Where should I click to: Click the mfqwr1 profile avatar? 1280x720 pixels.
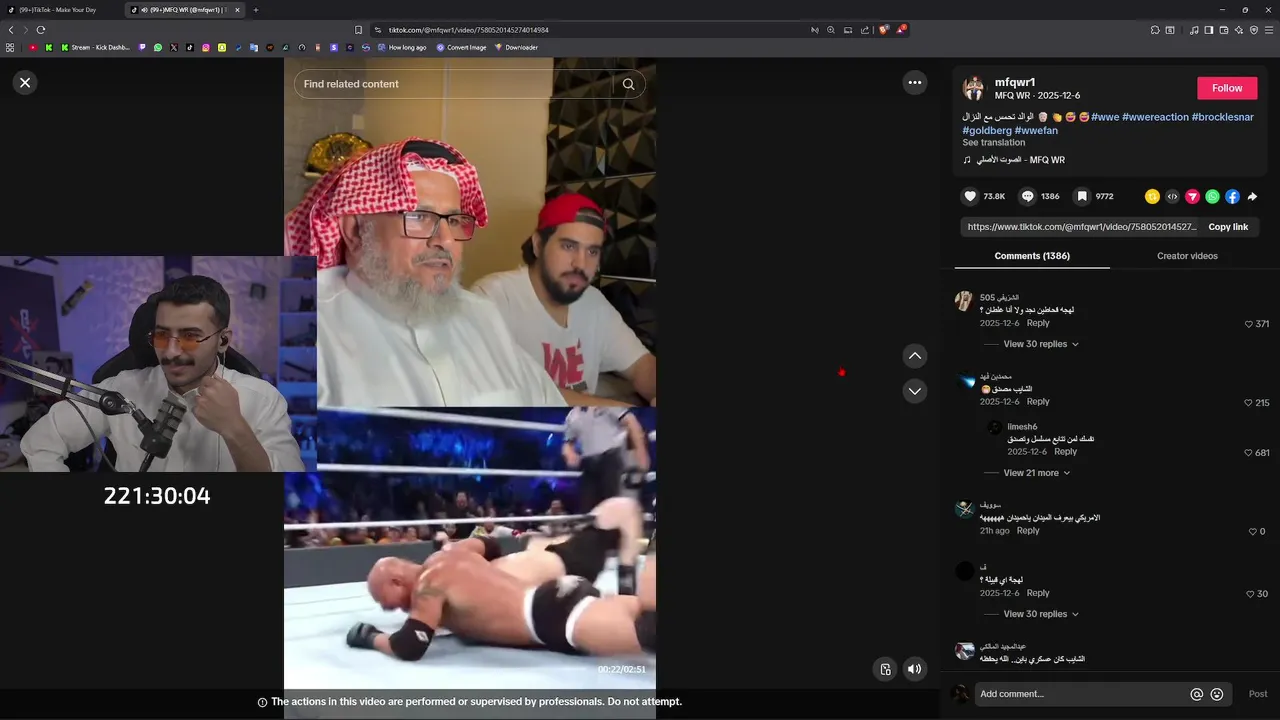974,89
